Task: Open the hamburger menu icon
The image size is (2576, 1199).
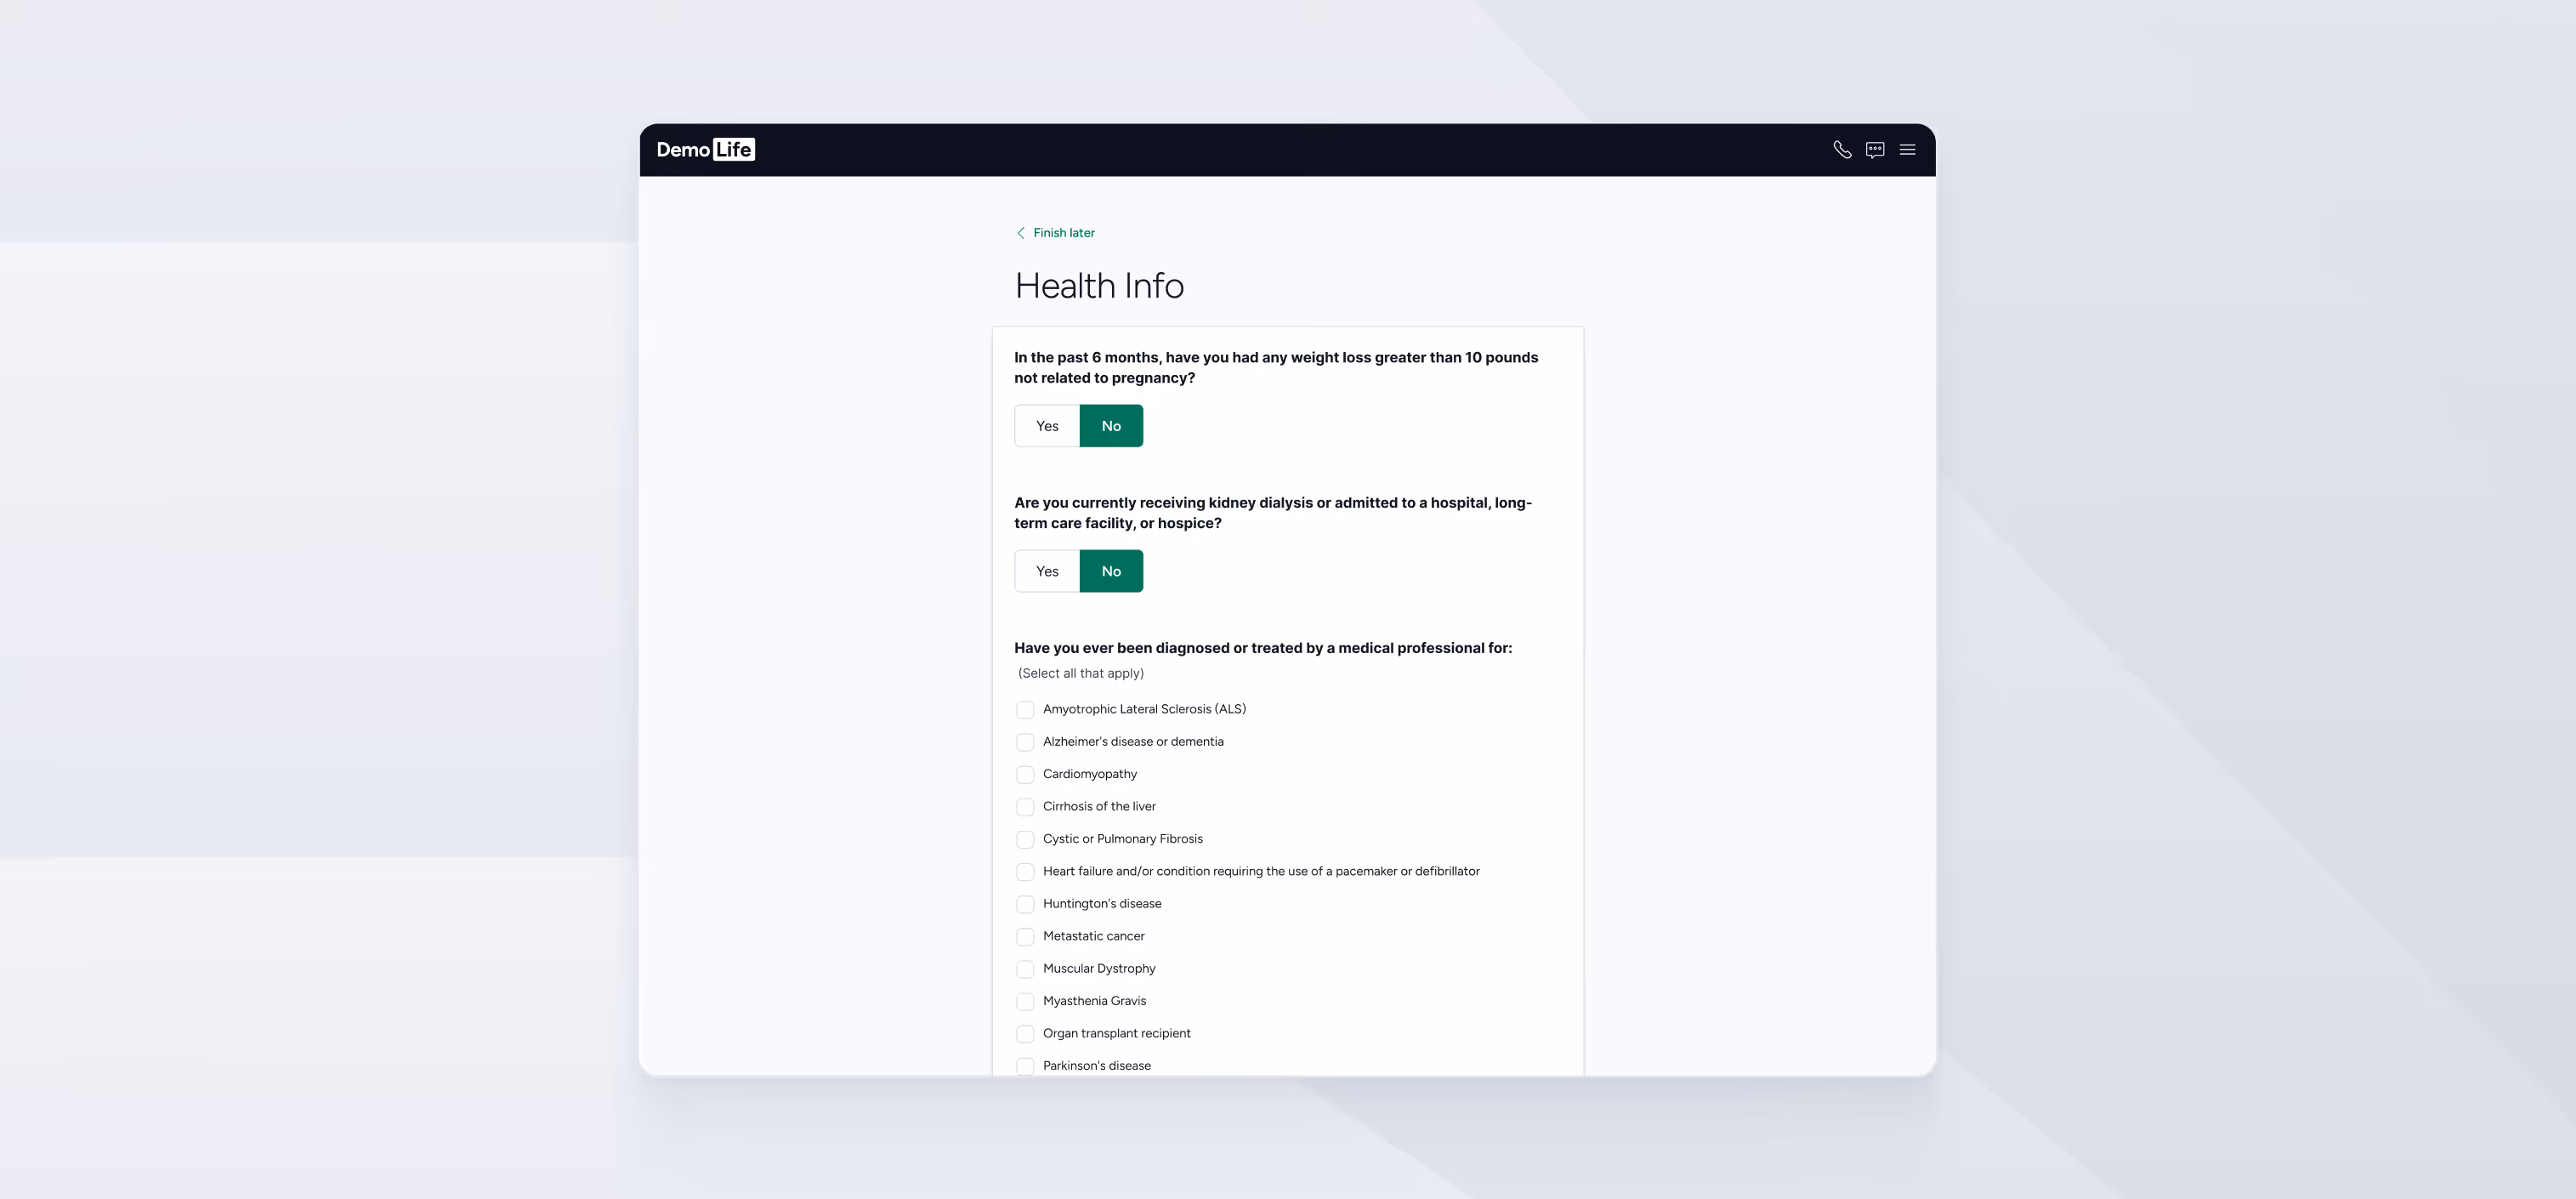Action: pyautogui.click(x=1908, y=150)
